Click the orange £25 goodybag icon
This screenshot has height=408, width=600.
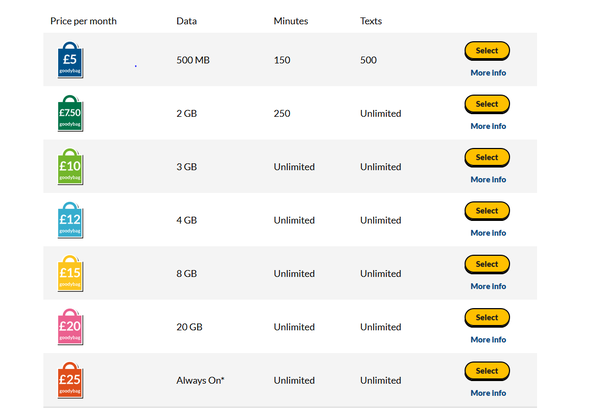point(70,380)
